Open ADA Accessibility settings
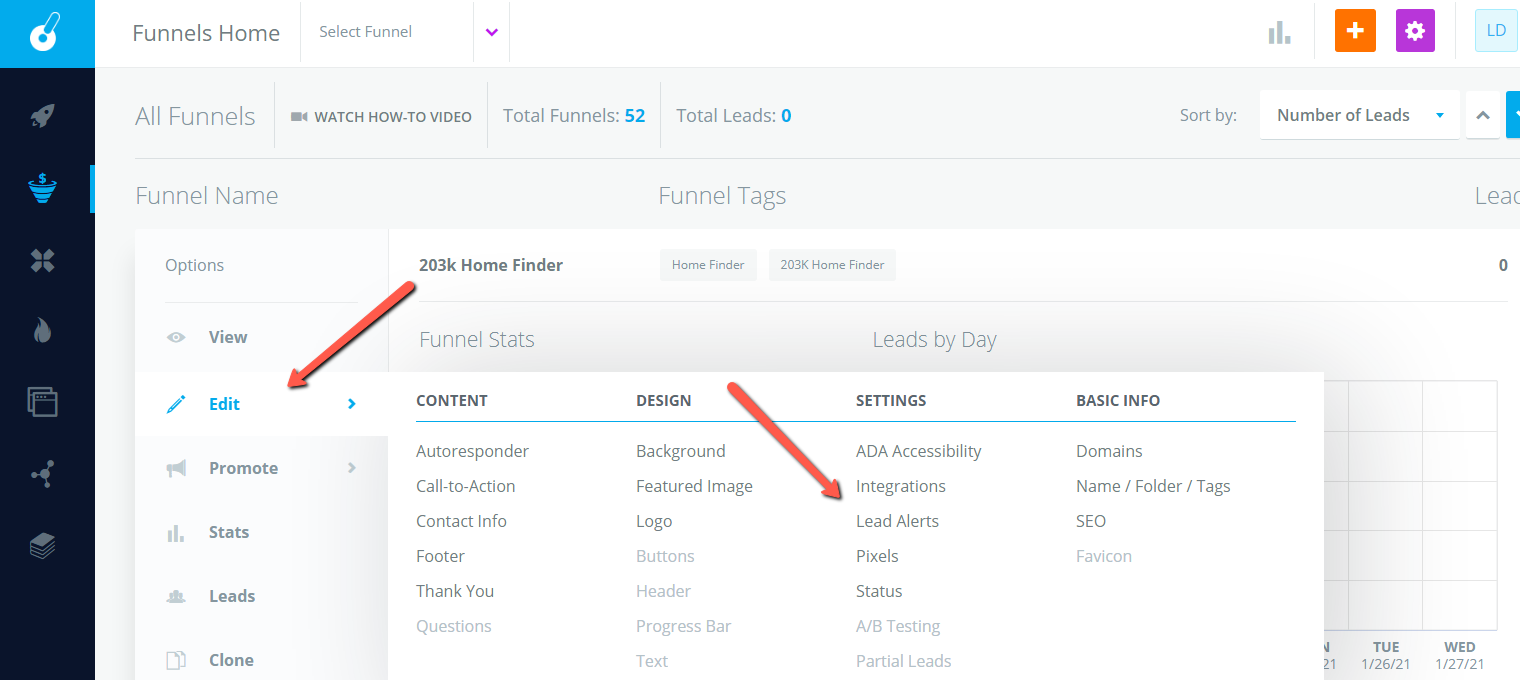 (x=918, y=451)
